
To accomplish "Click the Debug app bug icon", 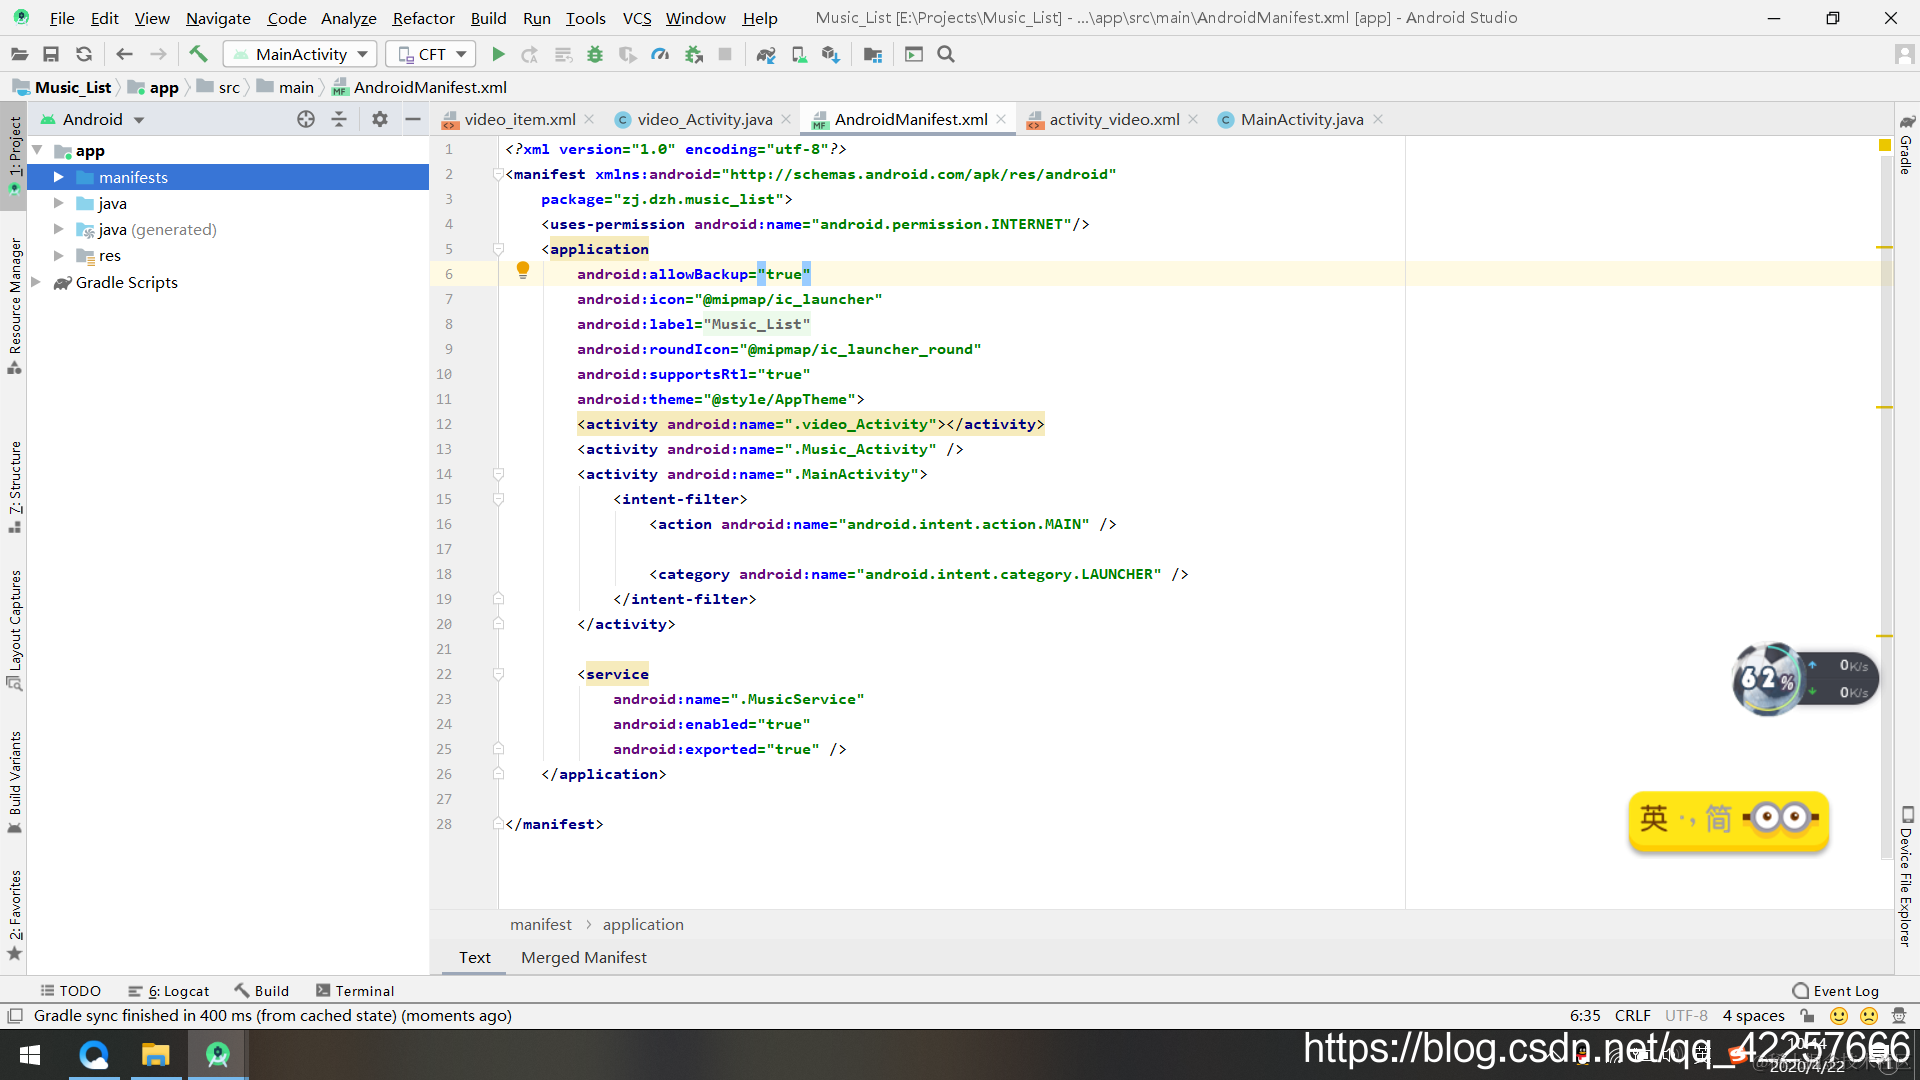I will [595, 54].
